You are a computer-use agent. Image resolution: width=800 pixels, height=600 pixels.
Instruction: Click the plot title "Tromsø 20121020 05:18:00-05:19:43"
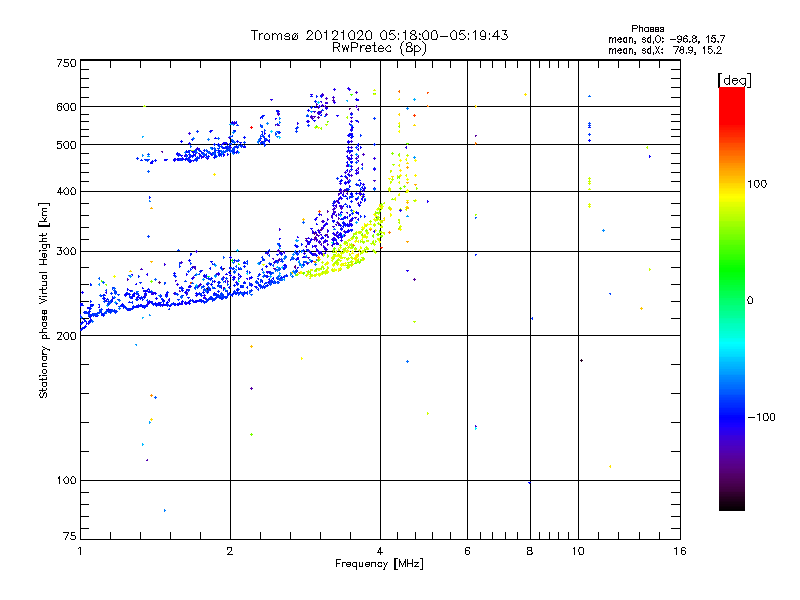(x=379, y=35)
